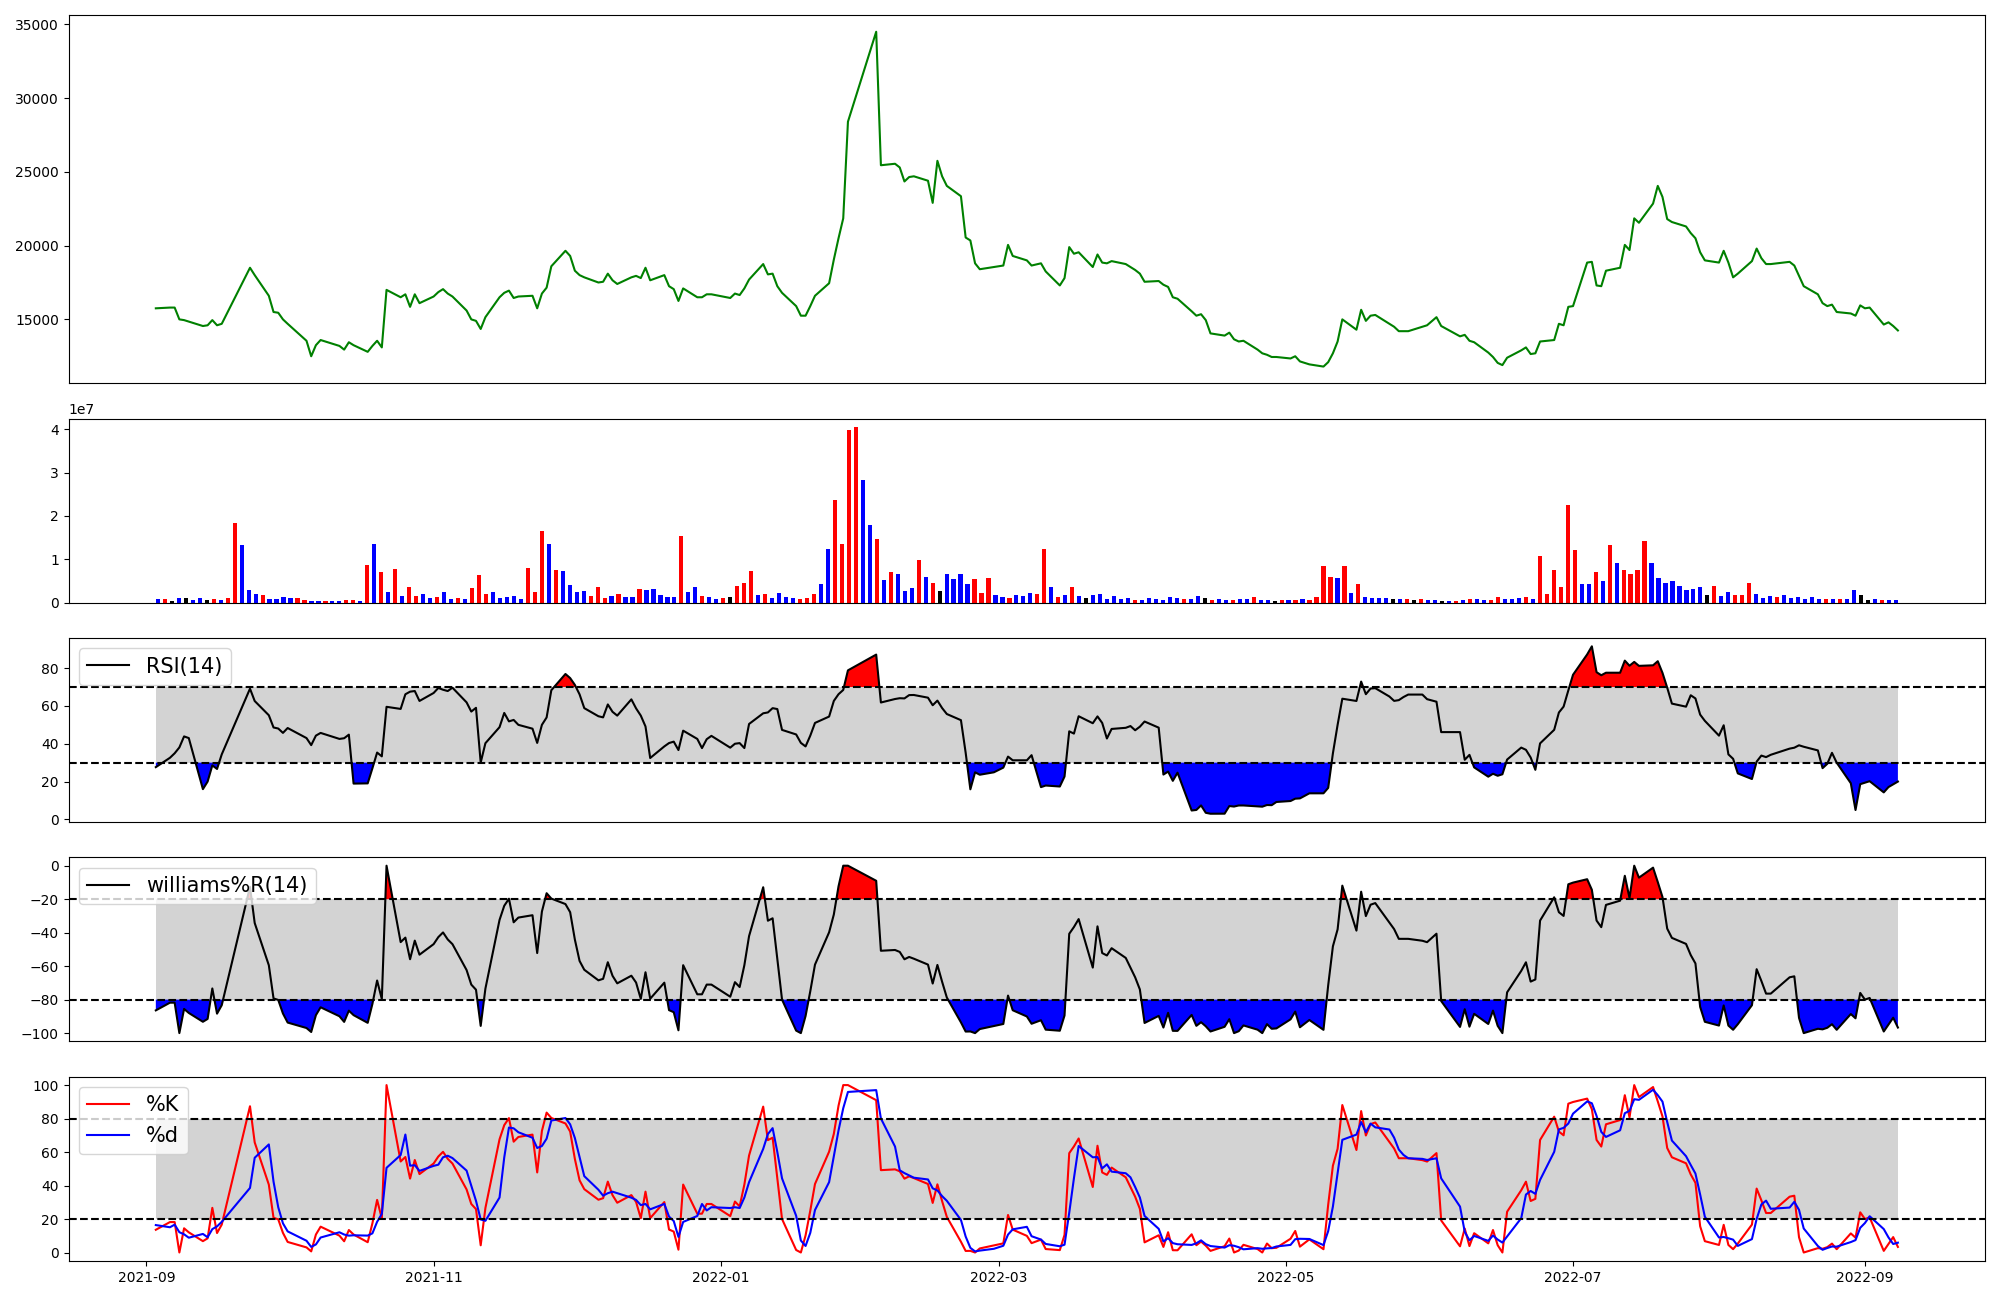Click the RSI(14) legend label

(x=184, y=666)
